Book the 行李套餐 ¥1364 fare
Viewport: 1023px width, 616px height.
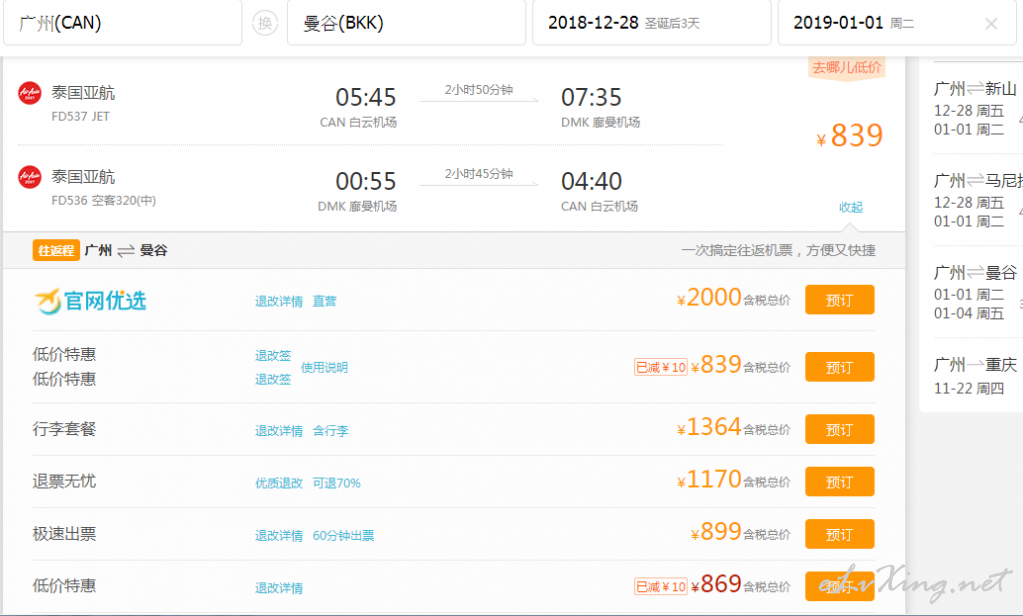pos(840,429)
